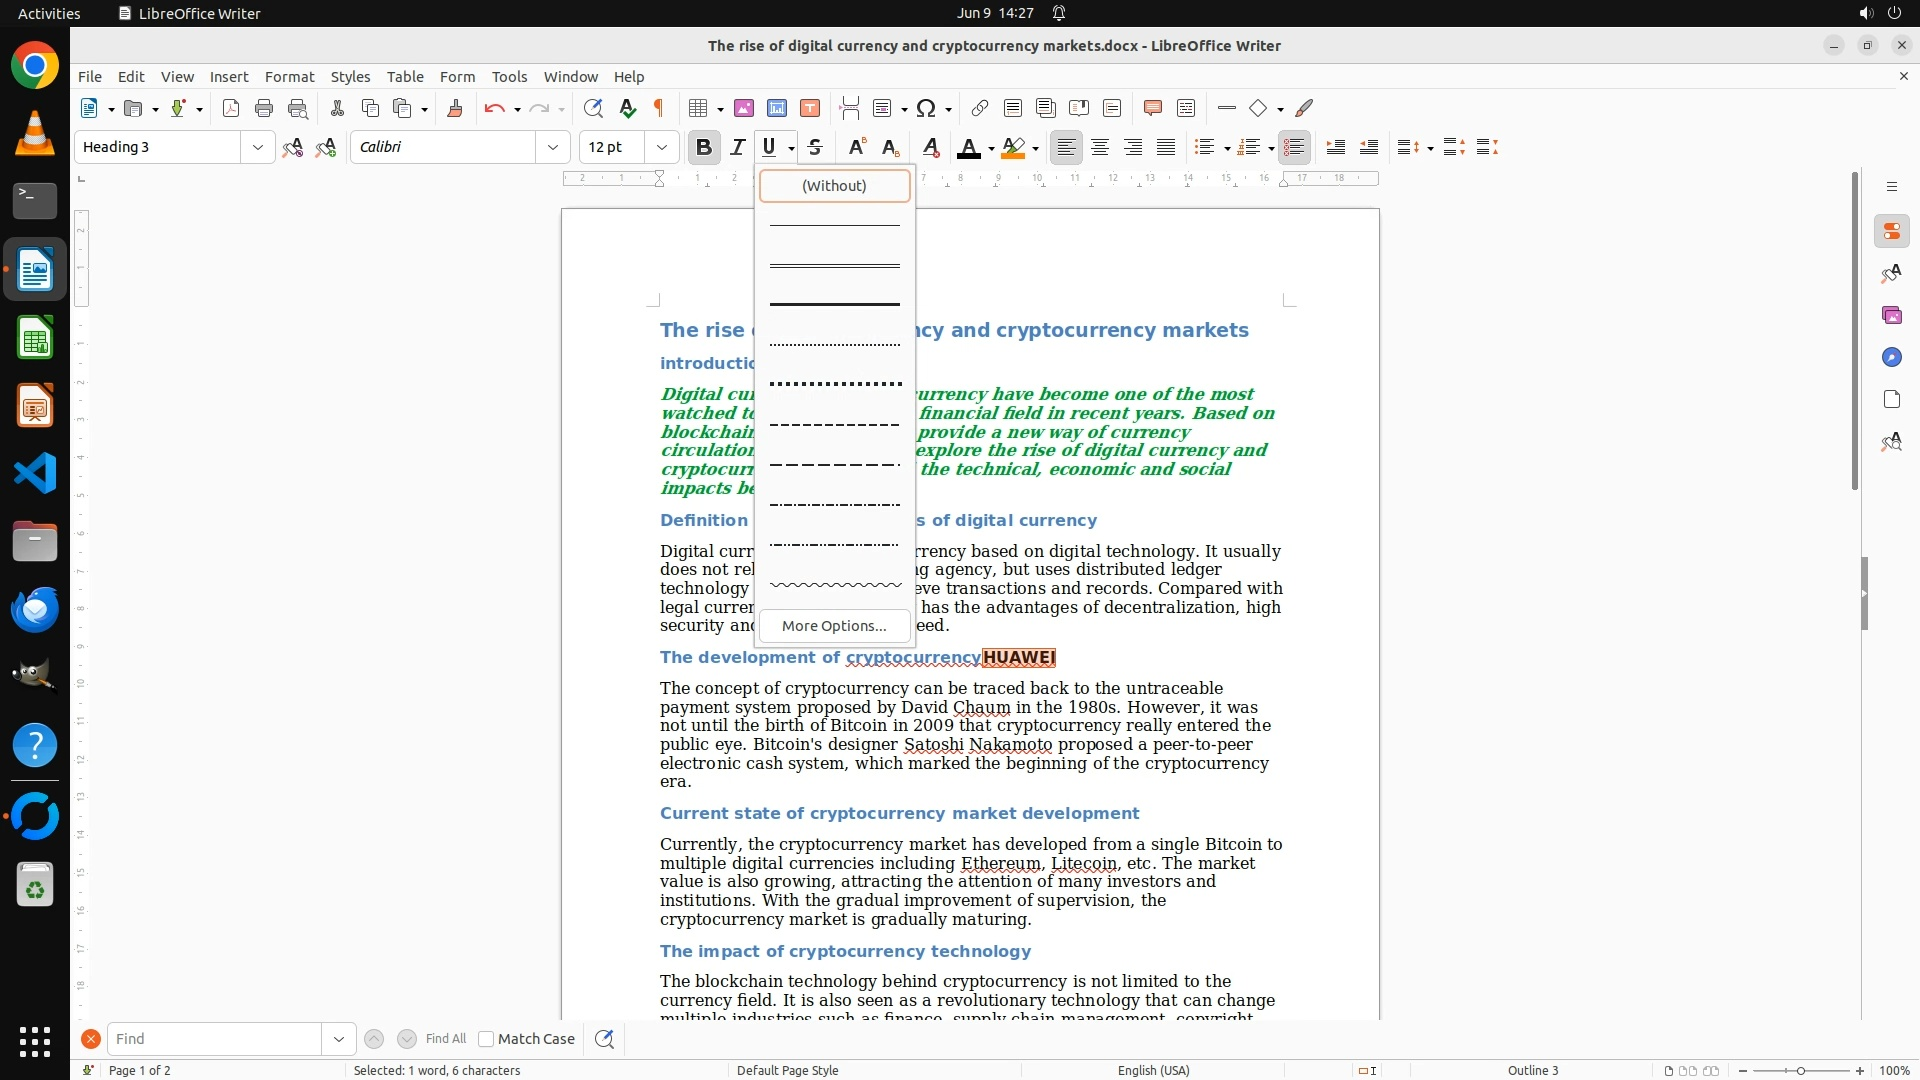Viewport: 1920px width, 1080px height.
Task: Click the zoom slider in the status bar
Action: pyautogui.click(x=1801, y=1070)
